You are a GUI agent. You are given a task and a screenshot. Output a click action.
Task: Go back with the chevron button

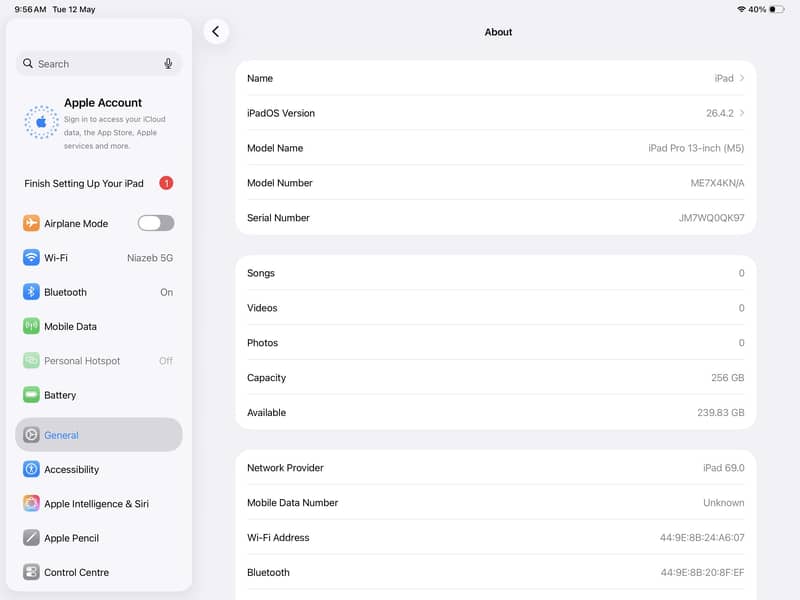[x=216, y=32]
